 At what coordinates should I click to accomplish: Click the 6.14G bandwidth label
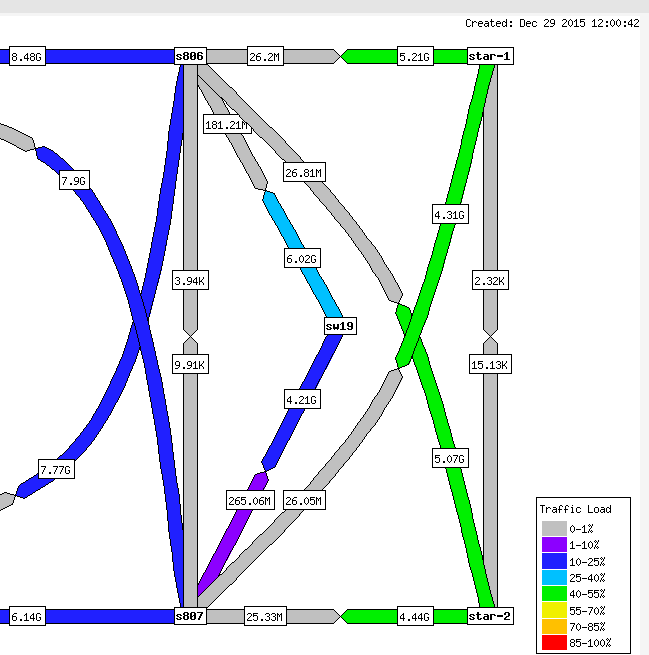27,616
